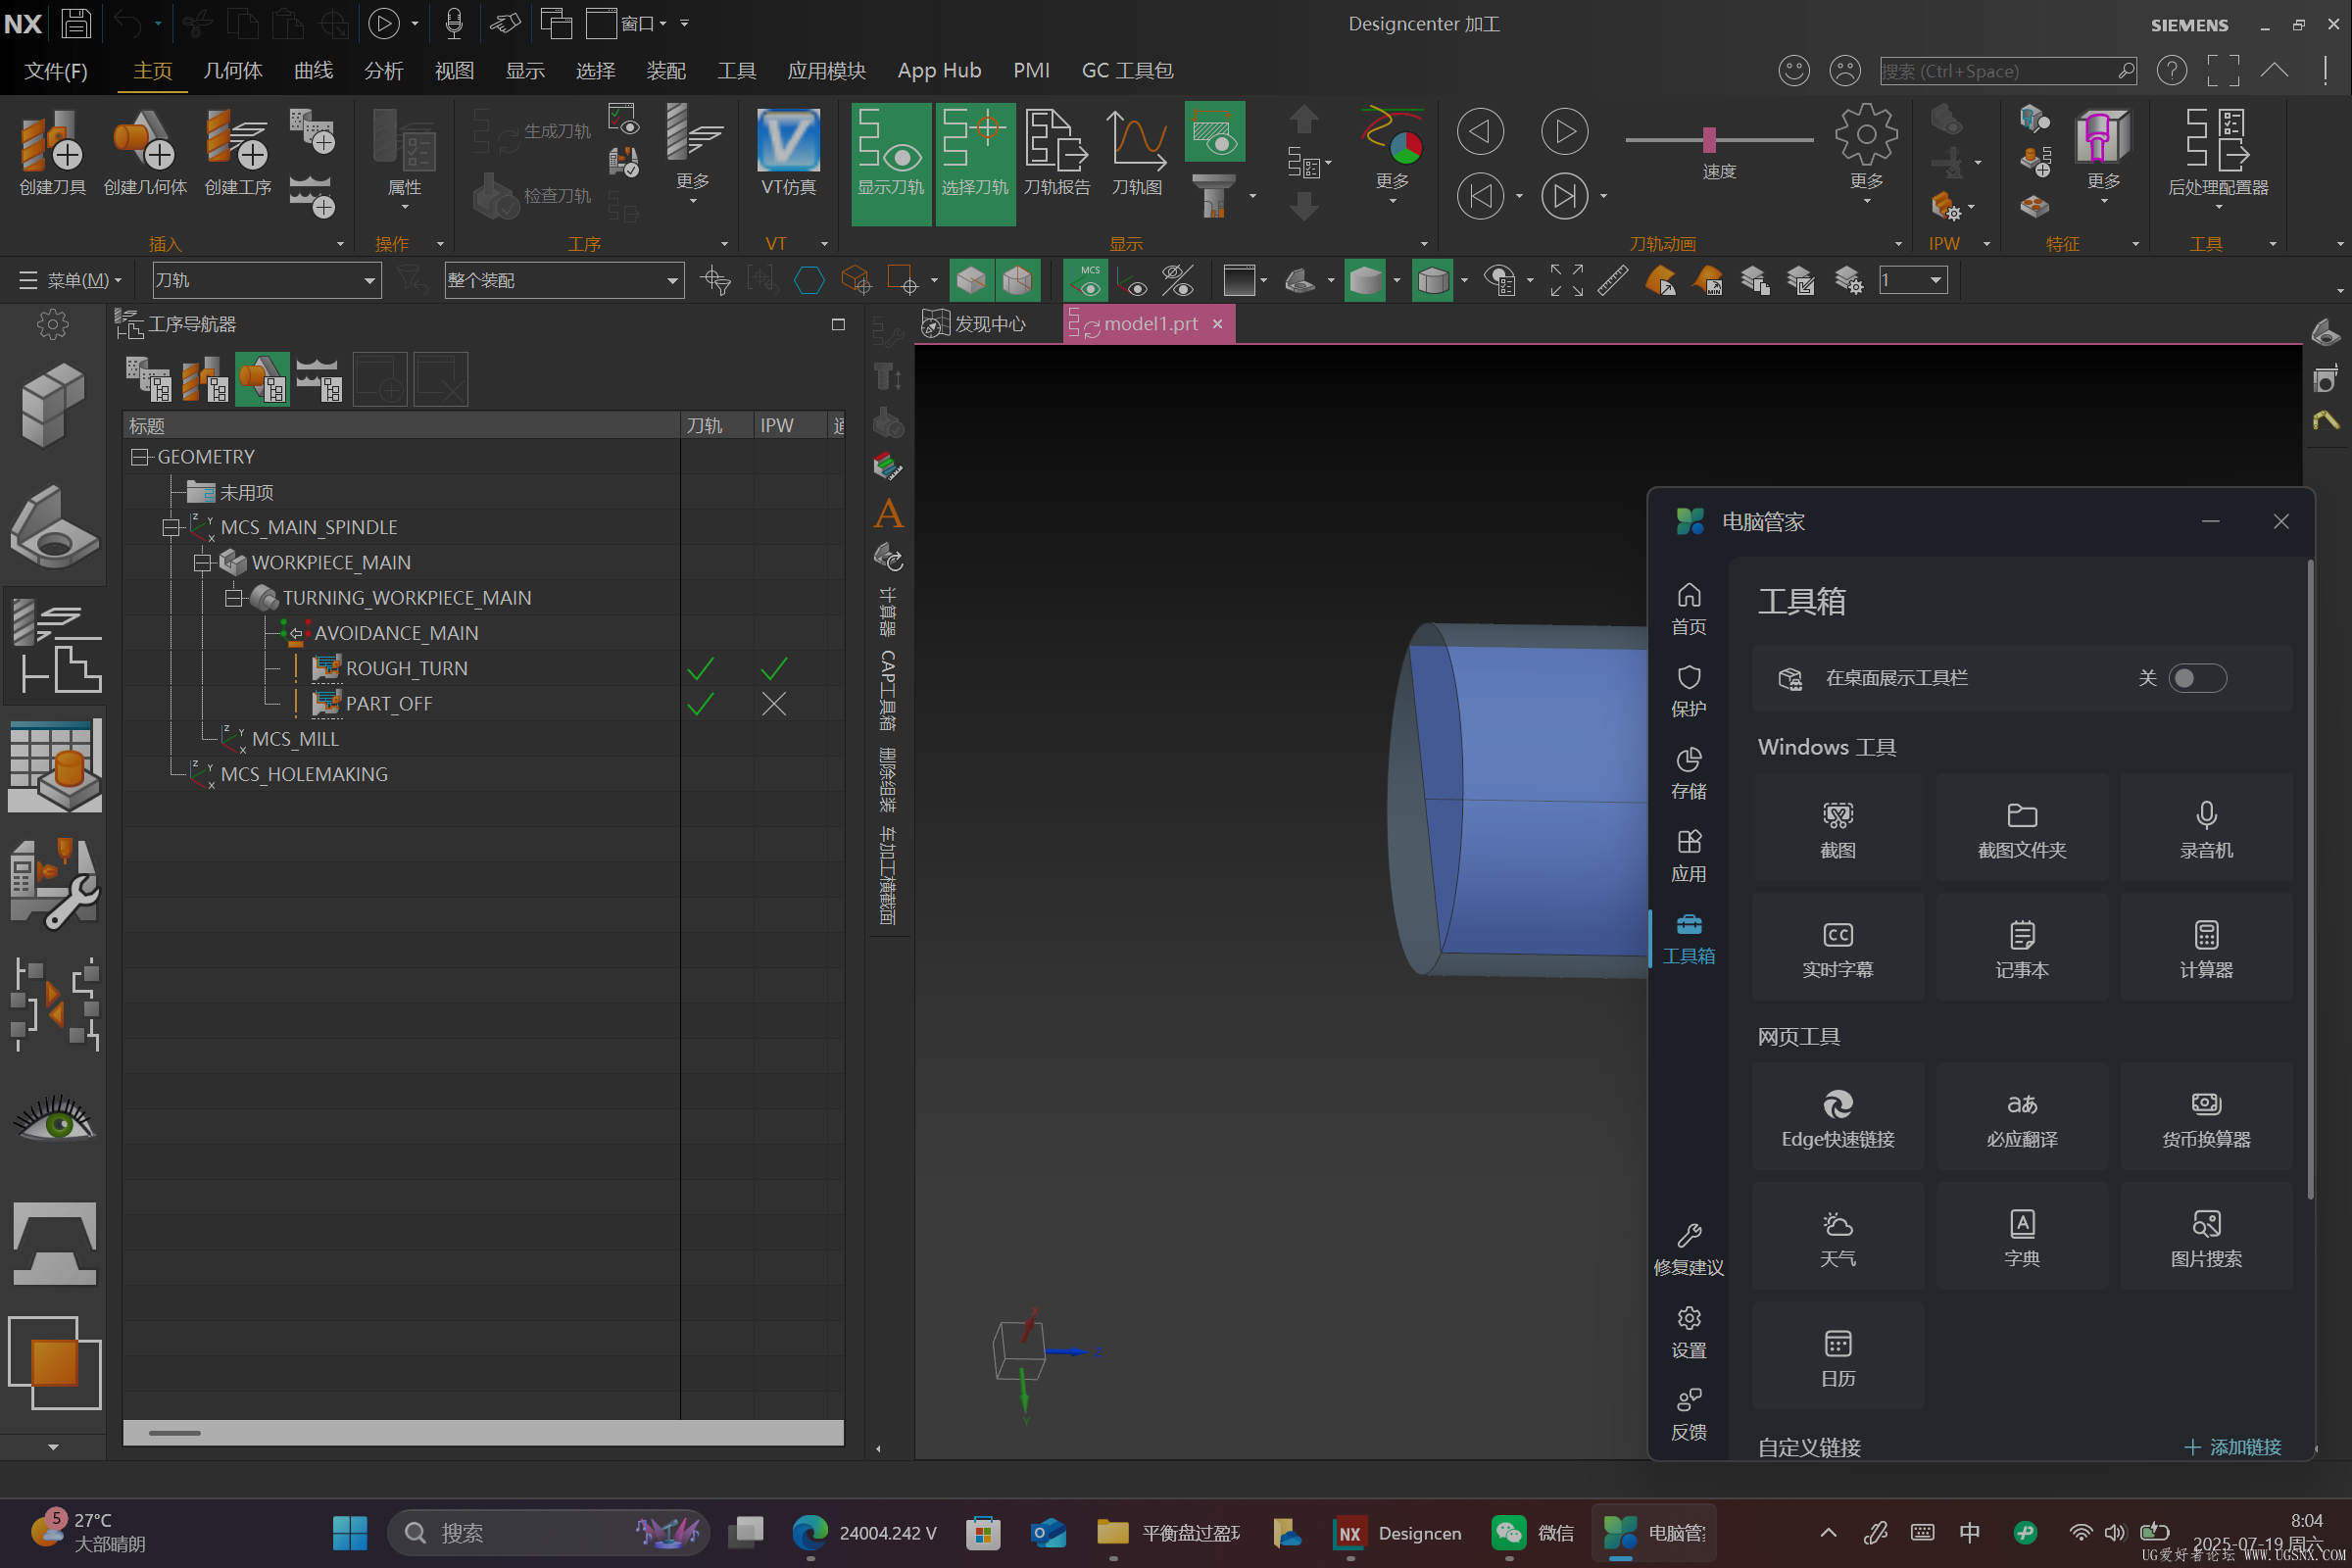2352x1568 pixels.
Task: Click the 添加链接 add link button
Action: tap(2232, 1447)
